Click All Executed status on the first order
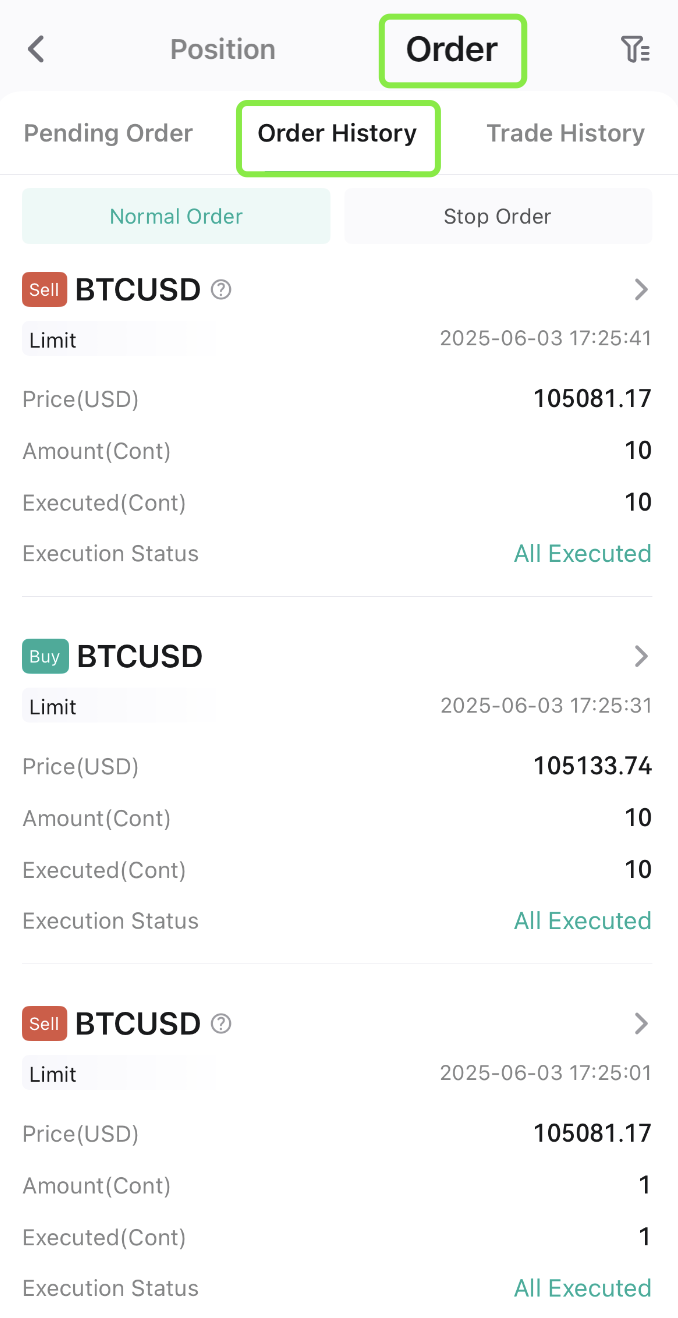This screenshot has width=678, height=1318. [x=582, y=553]
